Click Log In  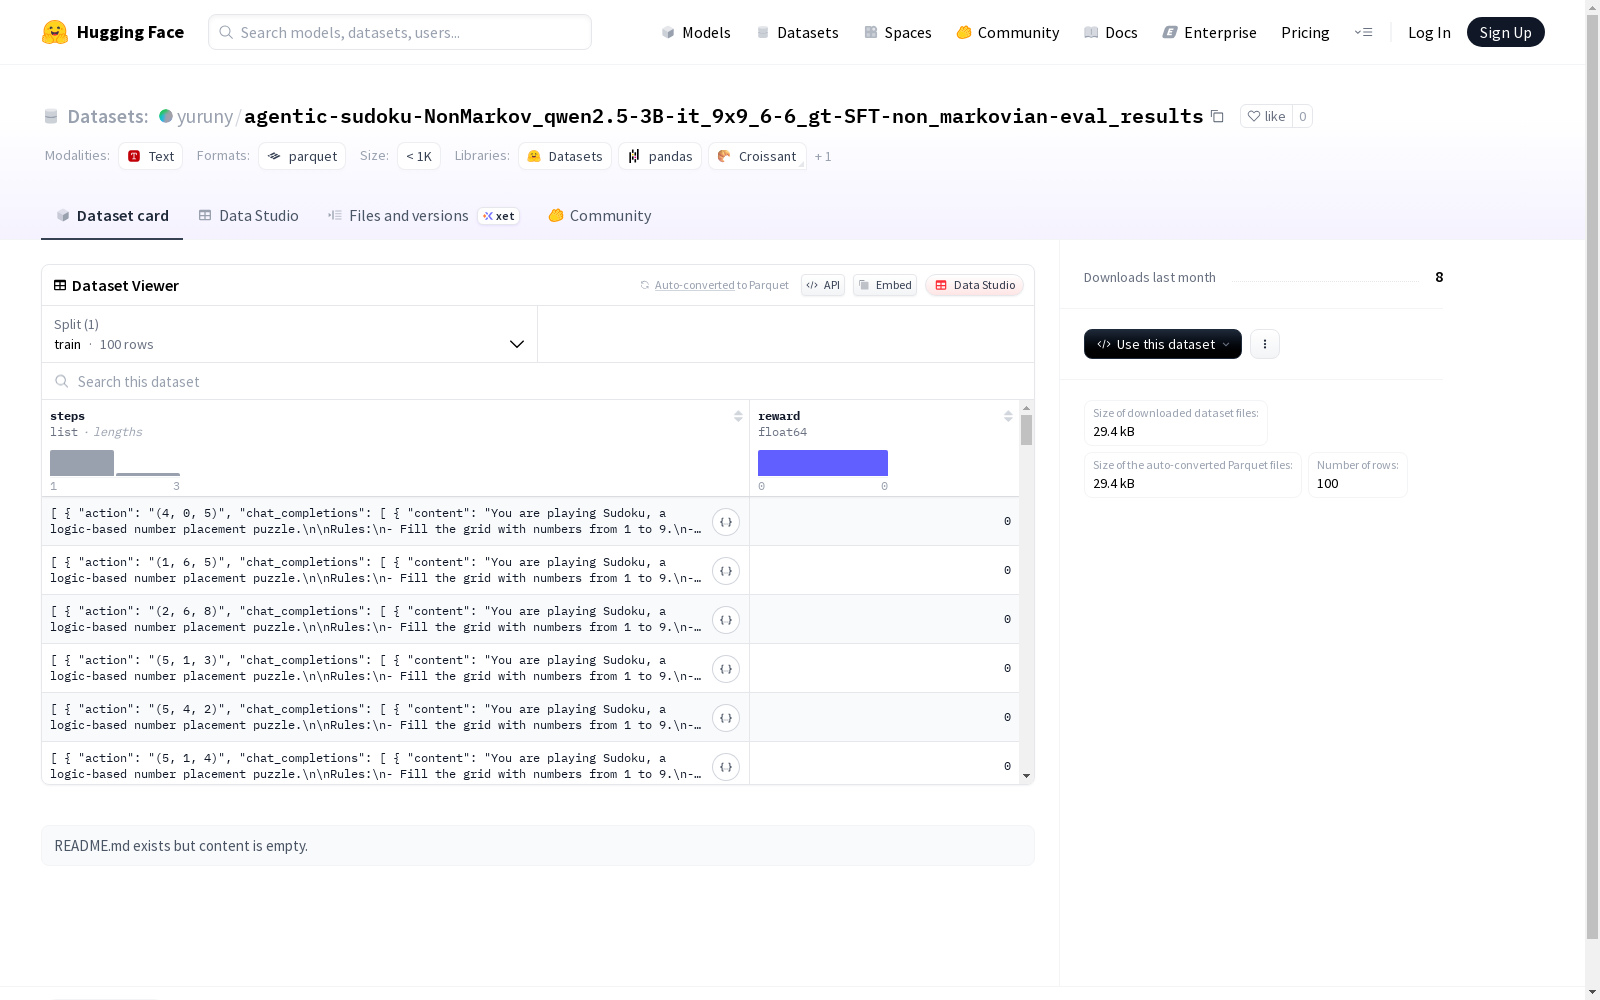pyautogui.click(x=1429, y=32)
